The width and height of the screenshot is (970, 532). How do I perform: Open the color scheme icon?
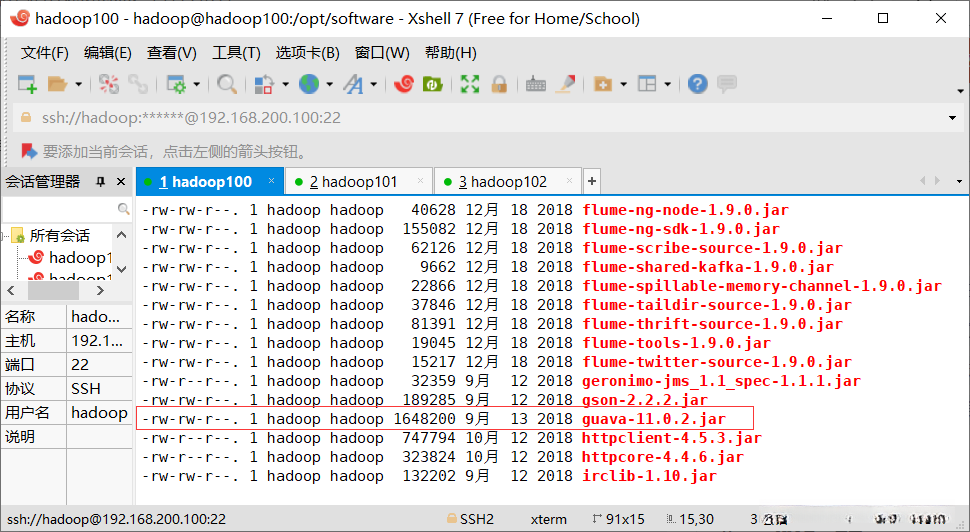point(265,84)
